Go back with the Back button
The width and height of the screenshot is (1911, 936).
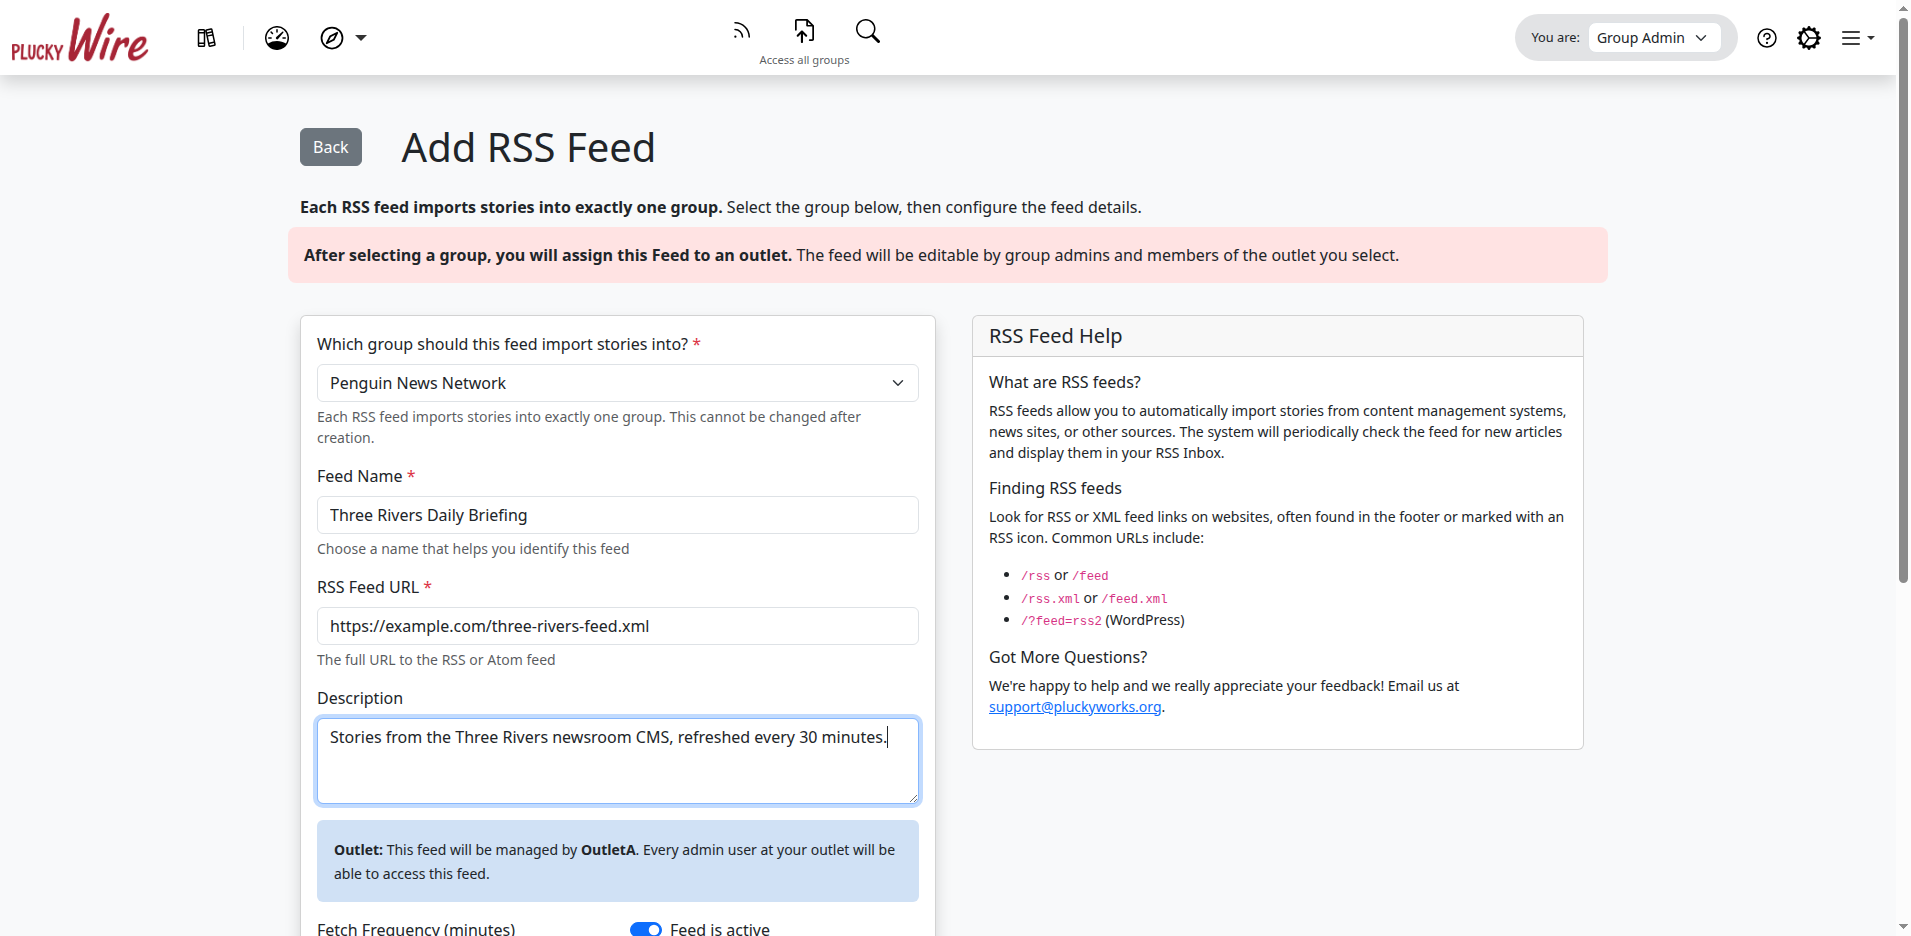point(331,147)
